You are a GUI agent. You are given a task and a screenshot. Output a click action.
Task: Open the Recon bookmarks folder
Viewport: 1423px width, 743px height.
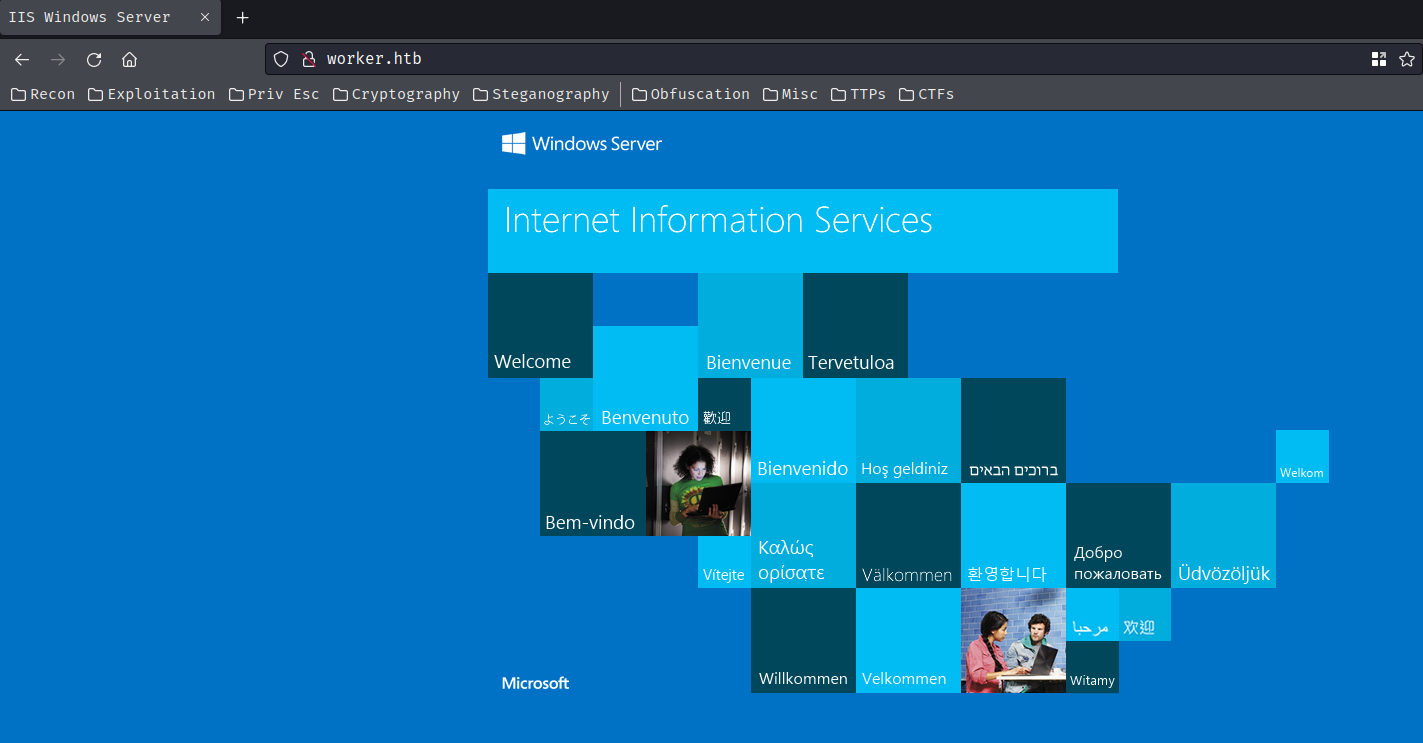click(43, 94)
